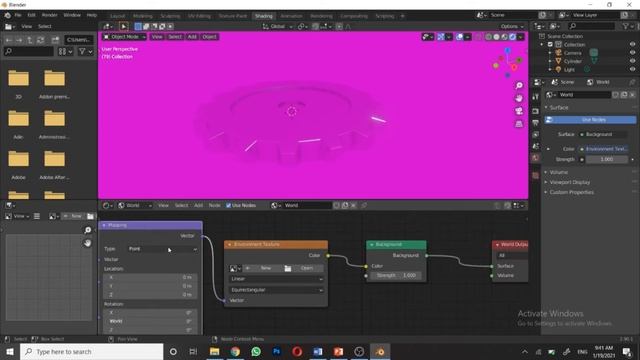
Task: Open the File menu
Action: click(x=18, y=15)
